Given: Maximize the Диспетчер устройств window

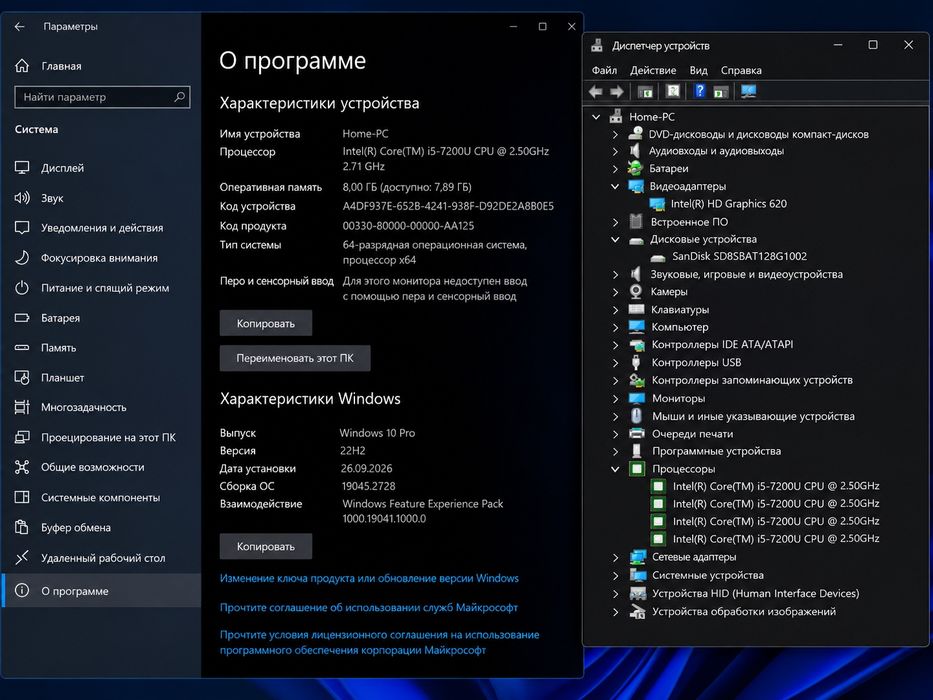Looking at the screenshot, I should [x=873, y=45].
